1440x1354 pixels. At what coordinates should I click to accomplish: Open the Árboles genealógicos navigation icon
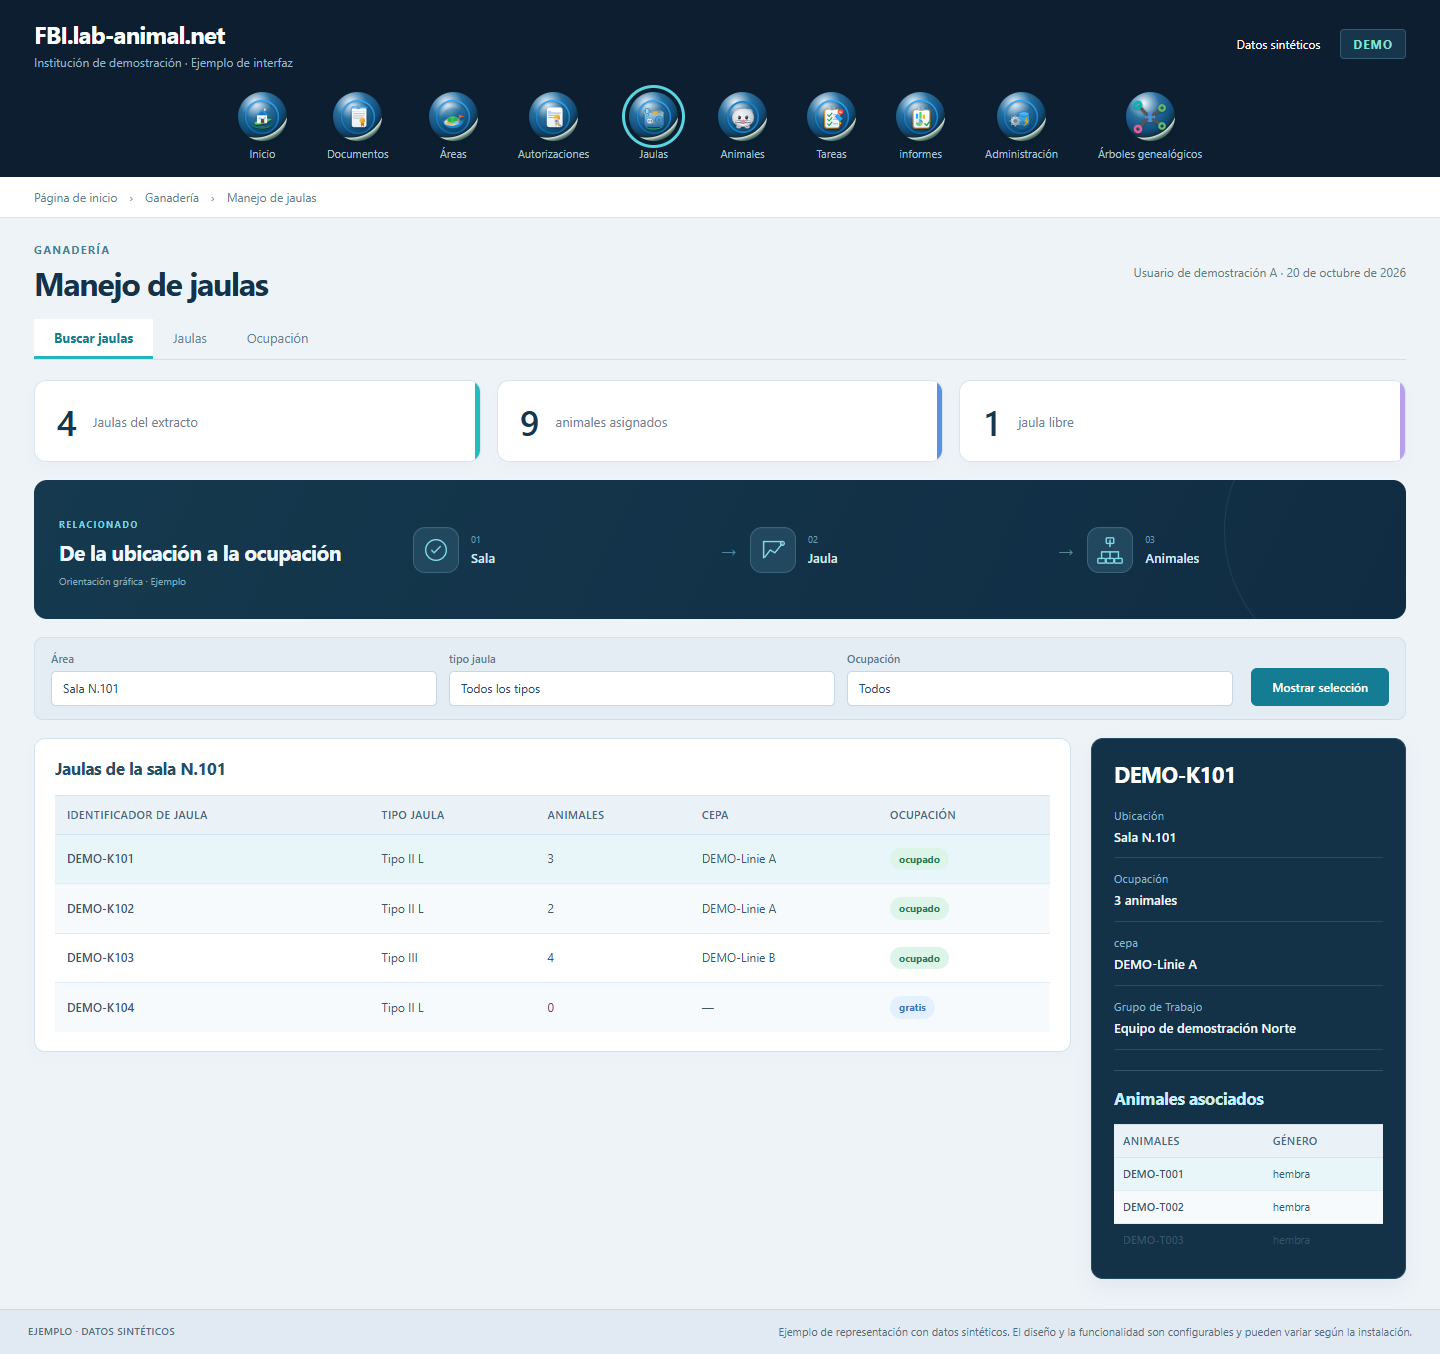[1150, 117]
